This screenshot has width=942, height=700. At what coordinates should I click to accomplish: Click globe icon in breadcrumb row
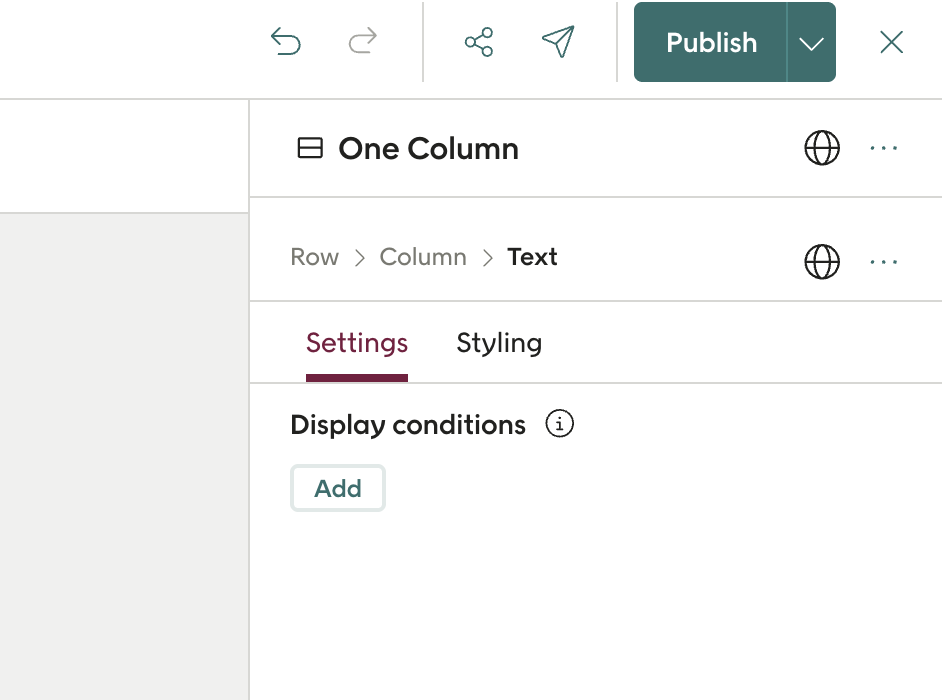(822, 261)
